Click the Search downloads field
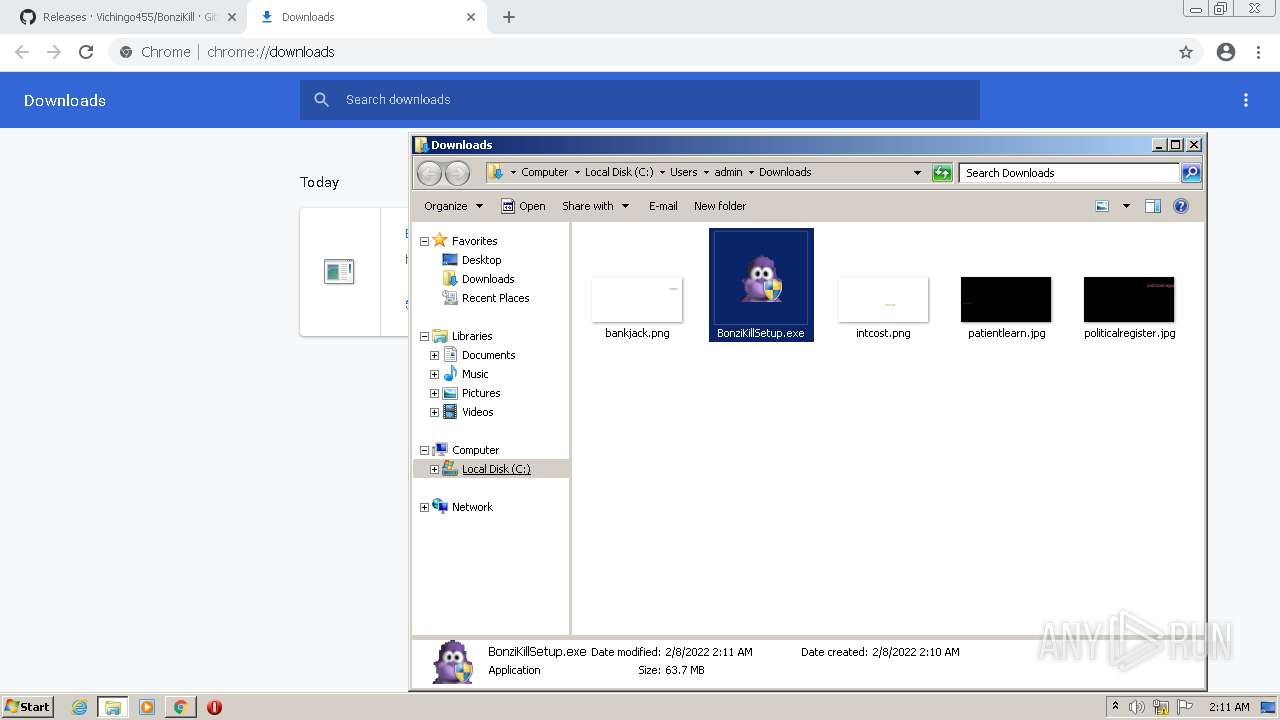 pyautogui.click(x=640, y=100)
